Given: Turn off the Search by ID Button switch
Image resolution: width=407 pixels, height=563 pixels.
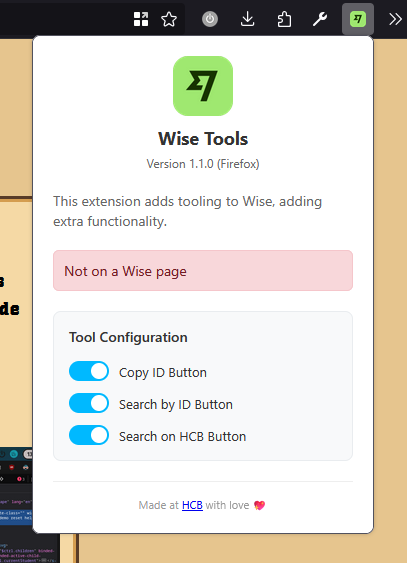Looking at the screenshot, I should 89,403.
